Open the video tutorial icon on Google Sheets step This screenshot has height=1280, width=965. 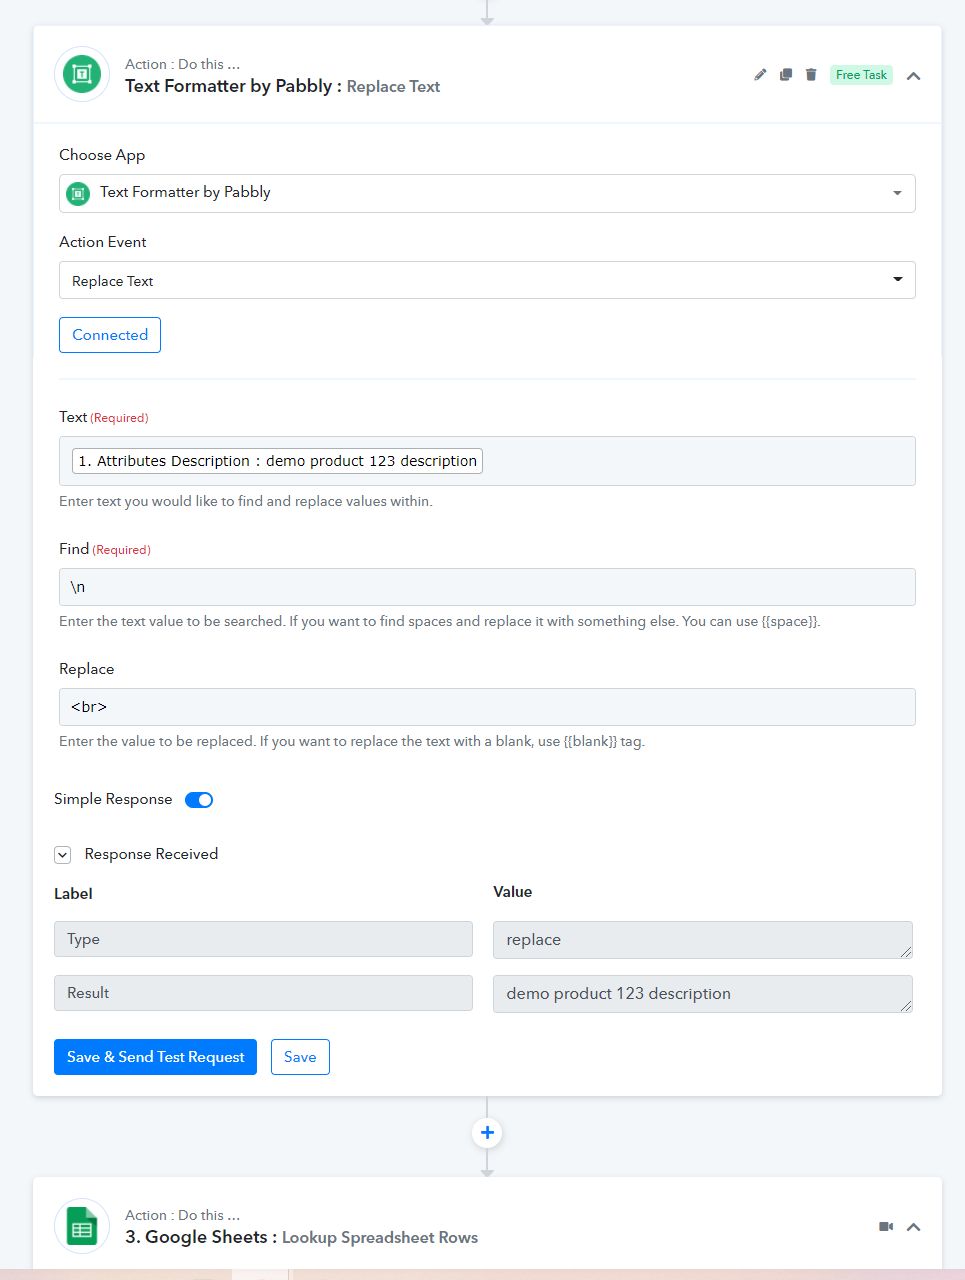pyautogui.click(x=886, y=1226)
